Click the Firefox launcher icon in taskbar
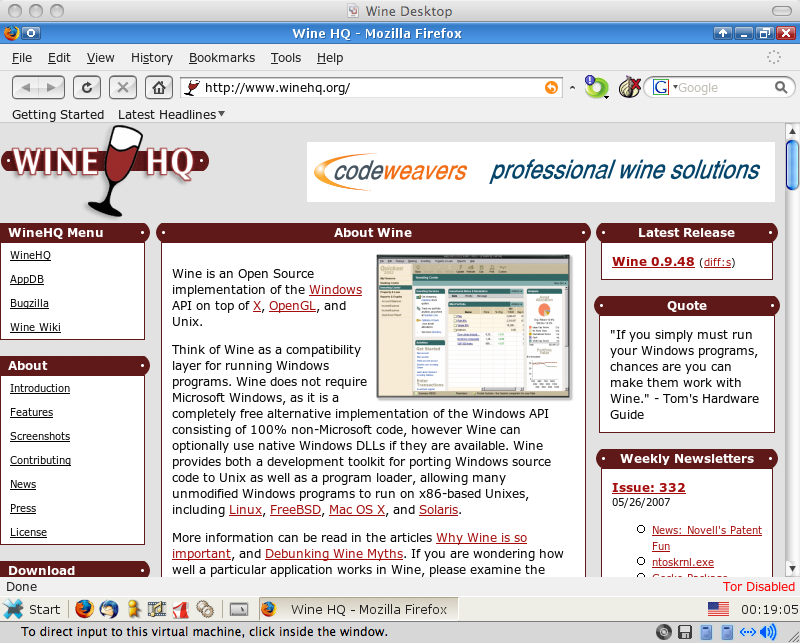The width and height of the screenshot is (800, 643). pos(84,609)
